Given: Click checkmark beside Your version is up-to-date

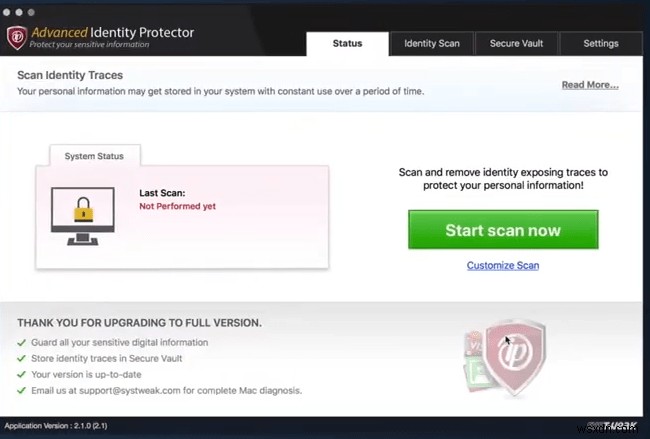Looking at the screenshot, I should pos(22,374).
